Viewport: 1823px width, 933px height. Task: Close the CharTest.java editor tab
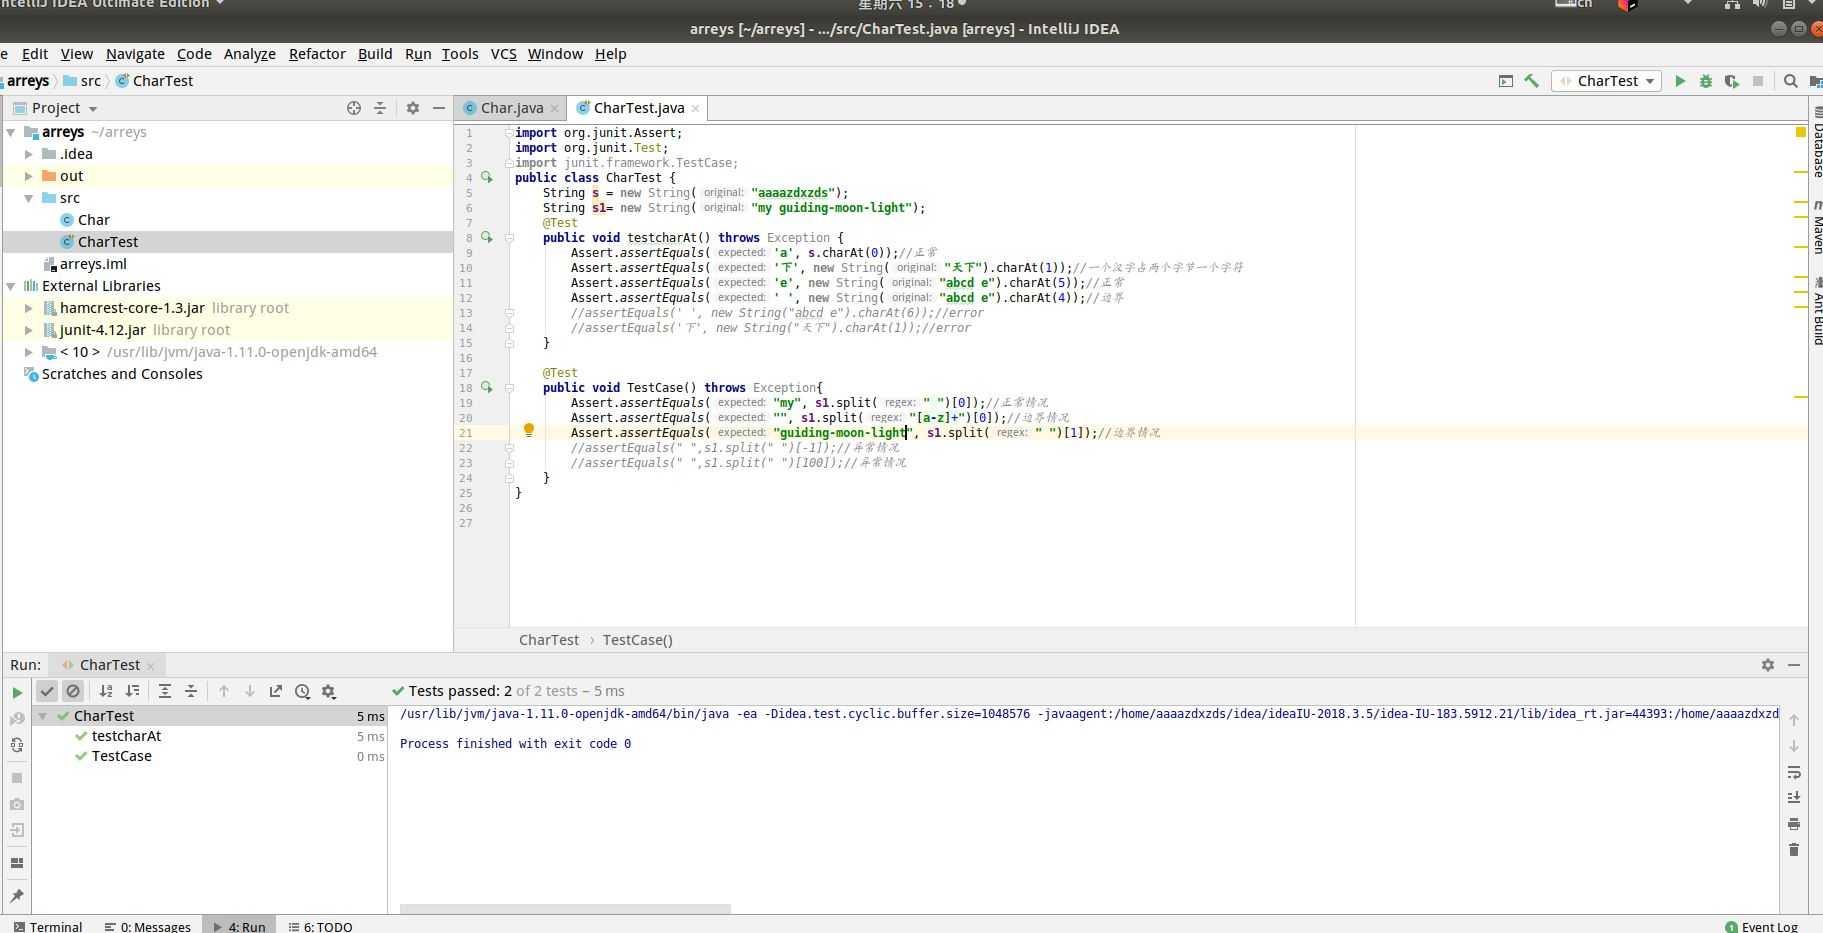(695, 108)
